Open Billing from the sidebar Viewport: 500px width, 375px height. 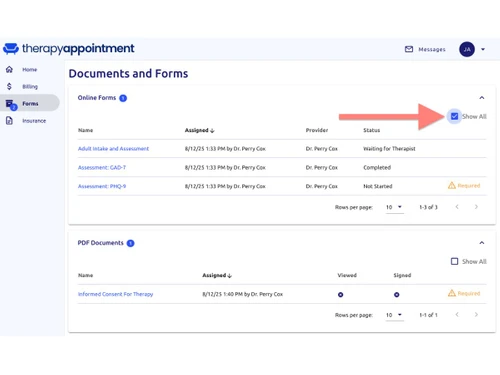(30, 87)
